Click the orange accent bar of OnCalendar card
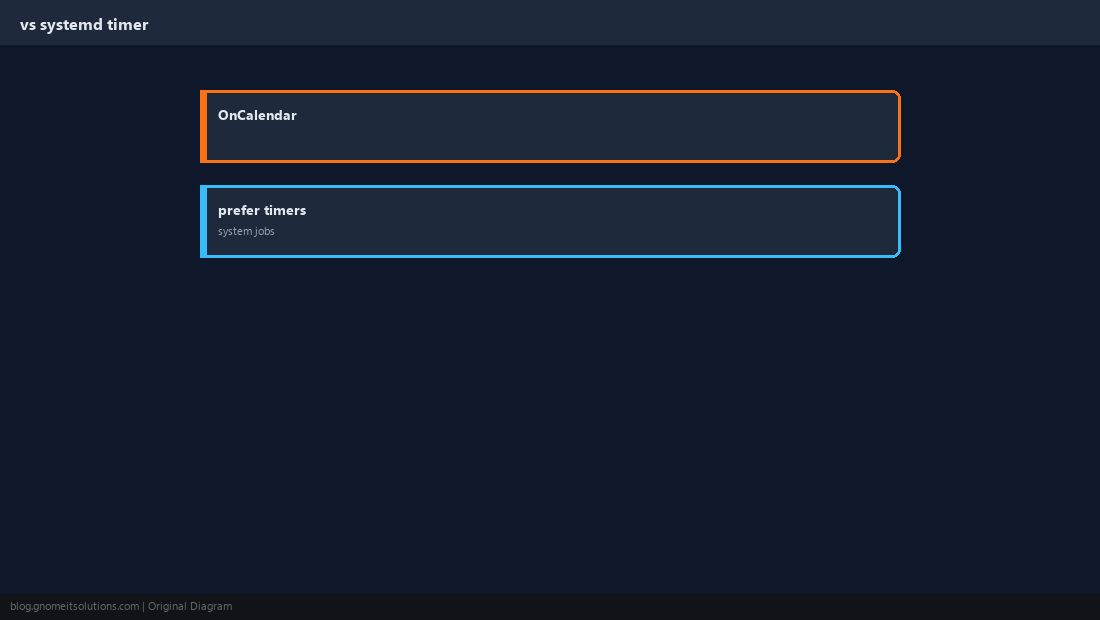1100x620 pixels. point(203,126)
